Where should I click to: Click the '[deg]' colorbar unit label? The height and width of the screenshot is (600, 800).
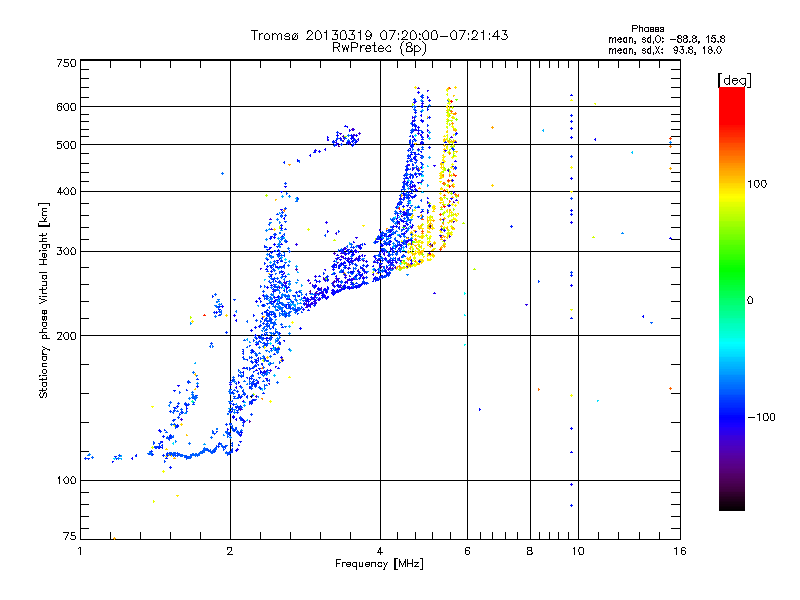(734, 80)
